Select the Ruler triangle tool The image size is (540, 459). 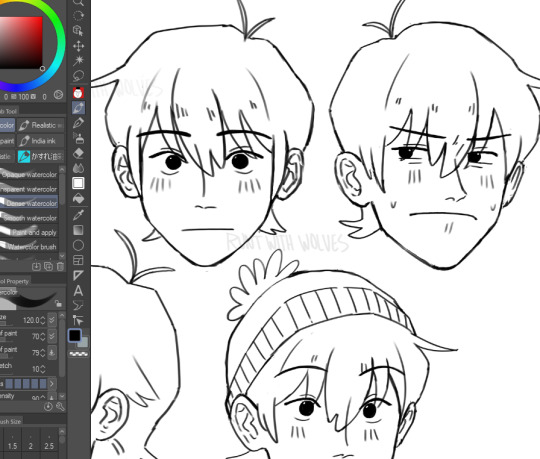tap(79, 275)
